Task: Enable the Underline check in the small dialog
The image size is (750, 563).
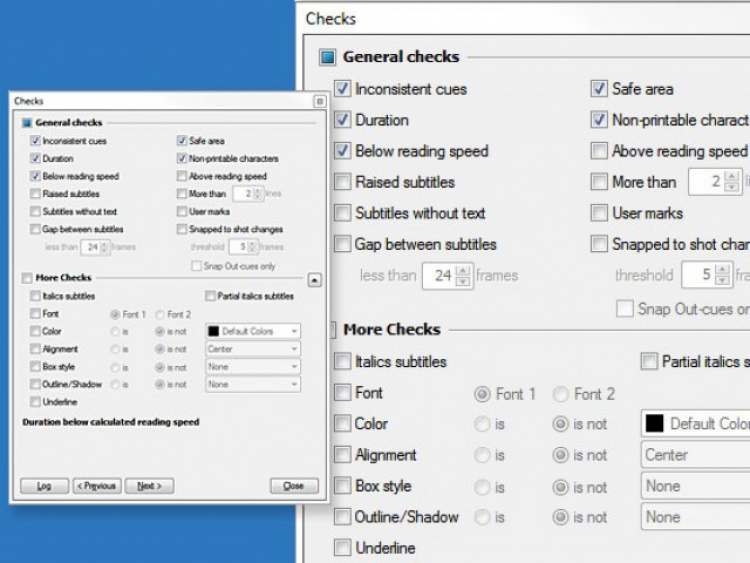Action: pyautogui.click(x=35, y=402)
